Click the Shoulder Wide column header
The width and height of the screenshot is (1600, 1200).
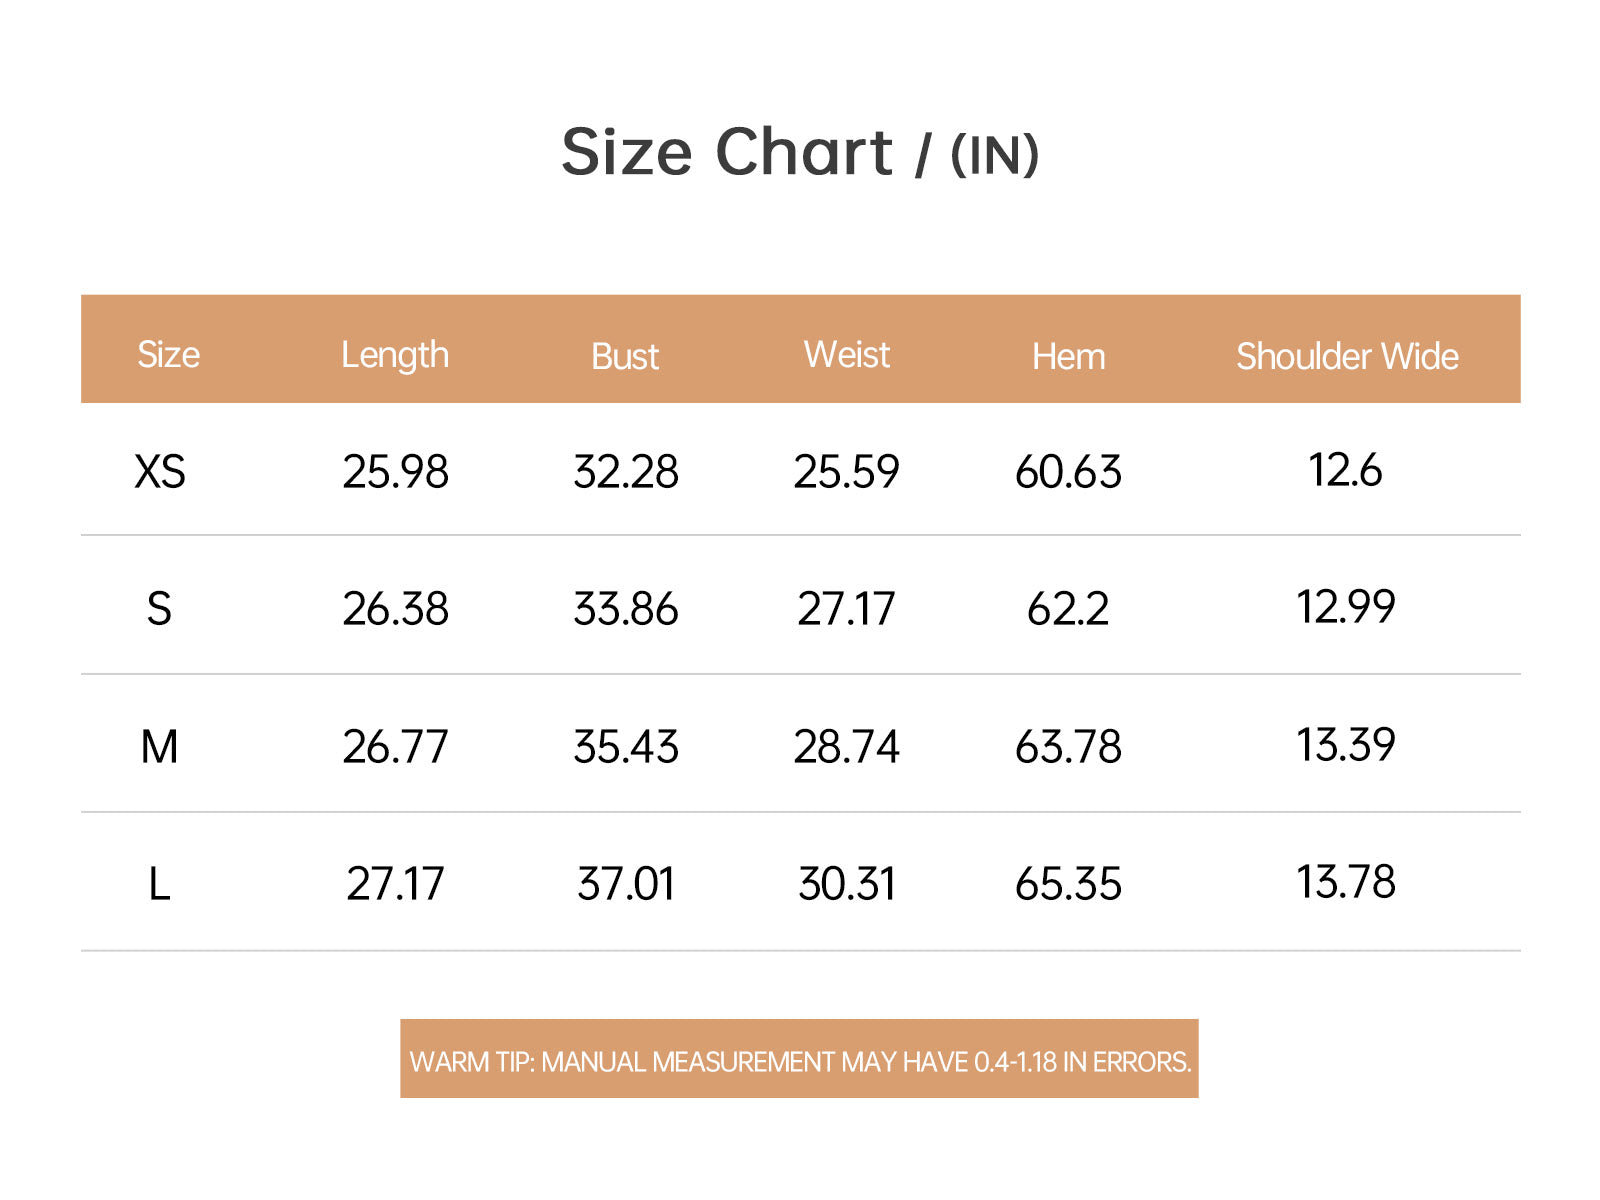pyautogui.click(x=1347, y=357)
